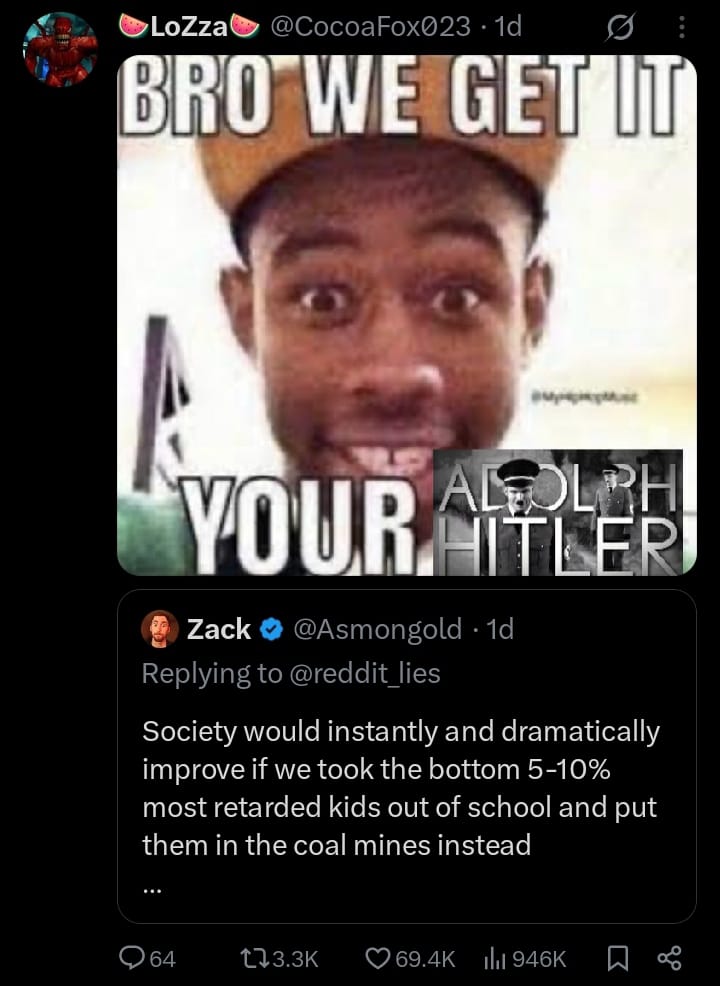Open the @Asmongold handle
Viewport: 720px width, 986px height.
[x=377, y=629]
